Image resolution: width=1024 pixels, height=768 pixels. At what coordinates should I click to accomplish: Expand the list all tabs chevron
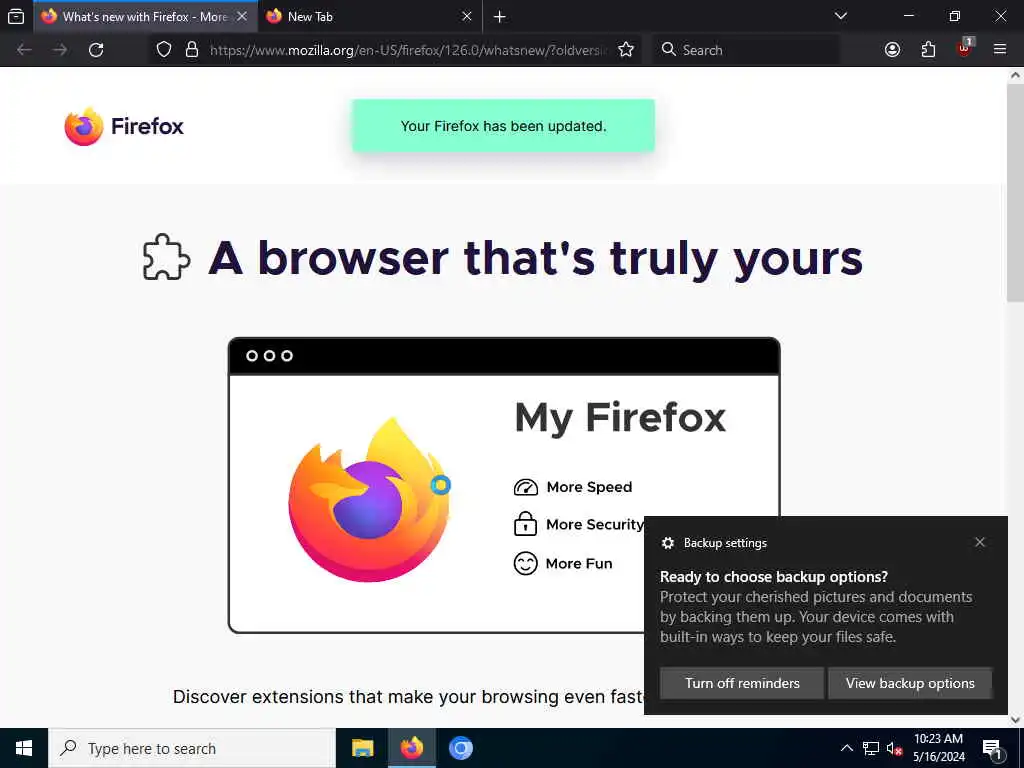[840, 16]
